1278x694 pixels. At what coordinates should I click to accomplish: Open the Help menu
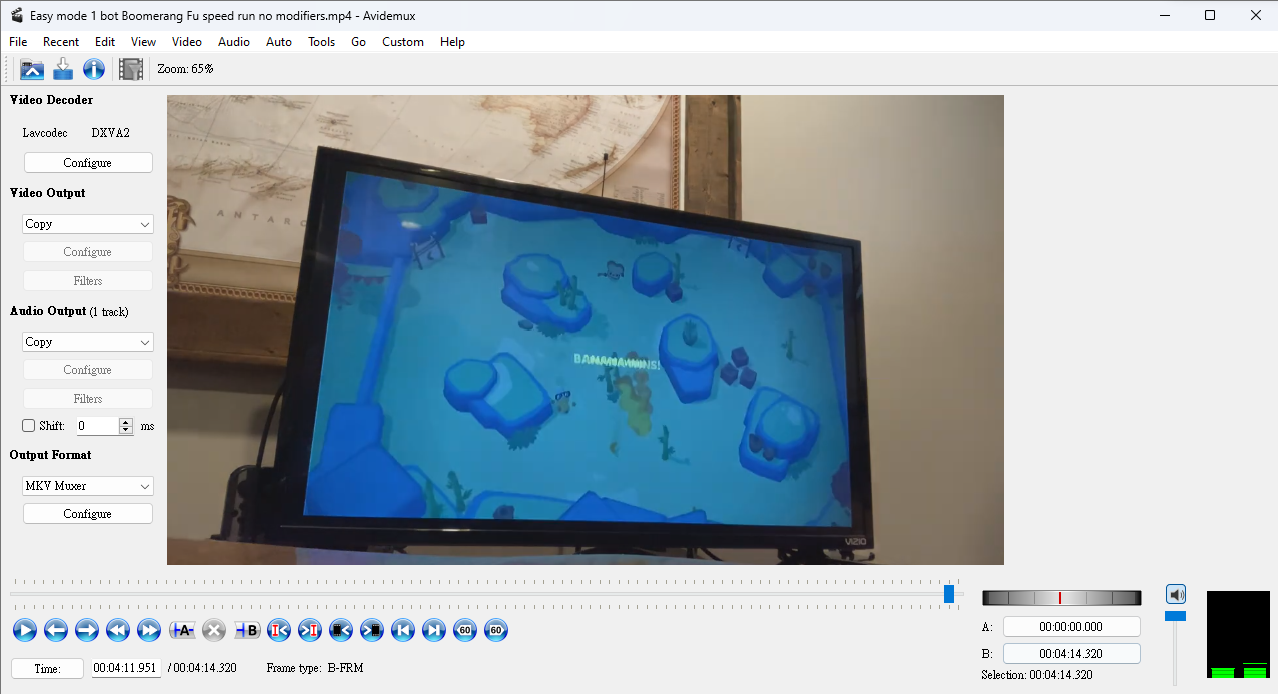(x=452, y=42)
